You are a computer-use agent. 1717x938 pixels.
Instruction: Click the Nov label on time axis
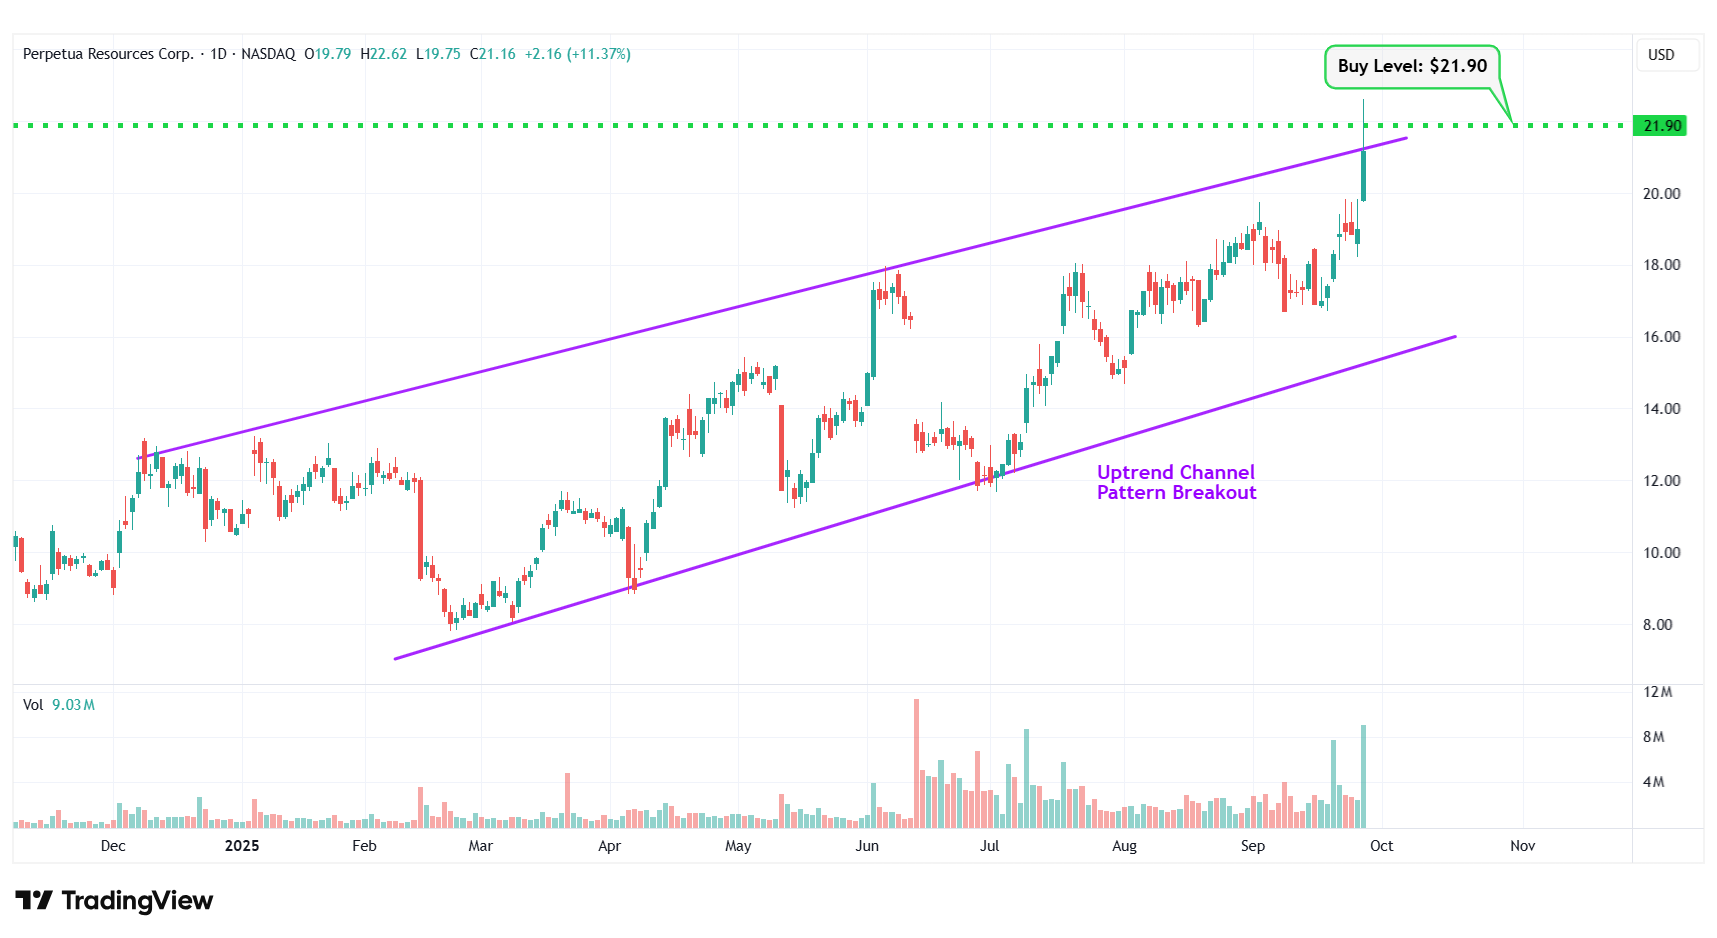click(1522, 846)
